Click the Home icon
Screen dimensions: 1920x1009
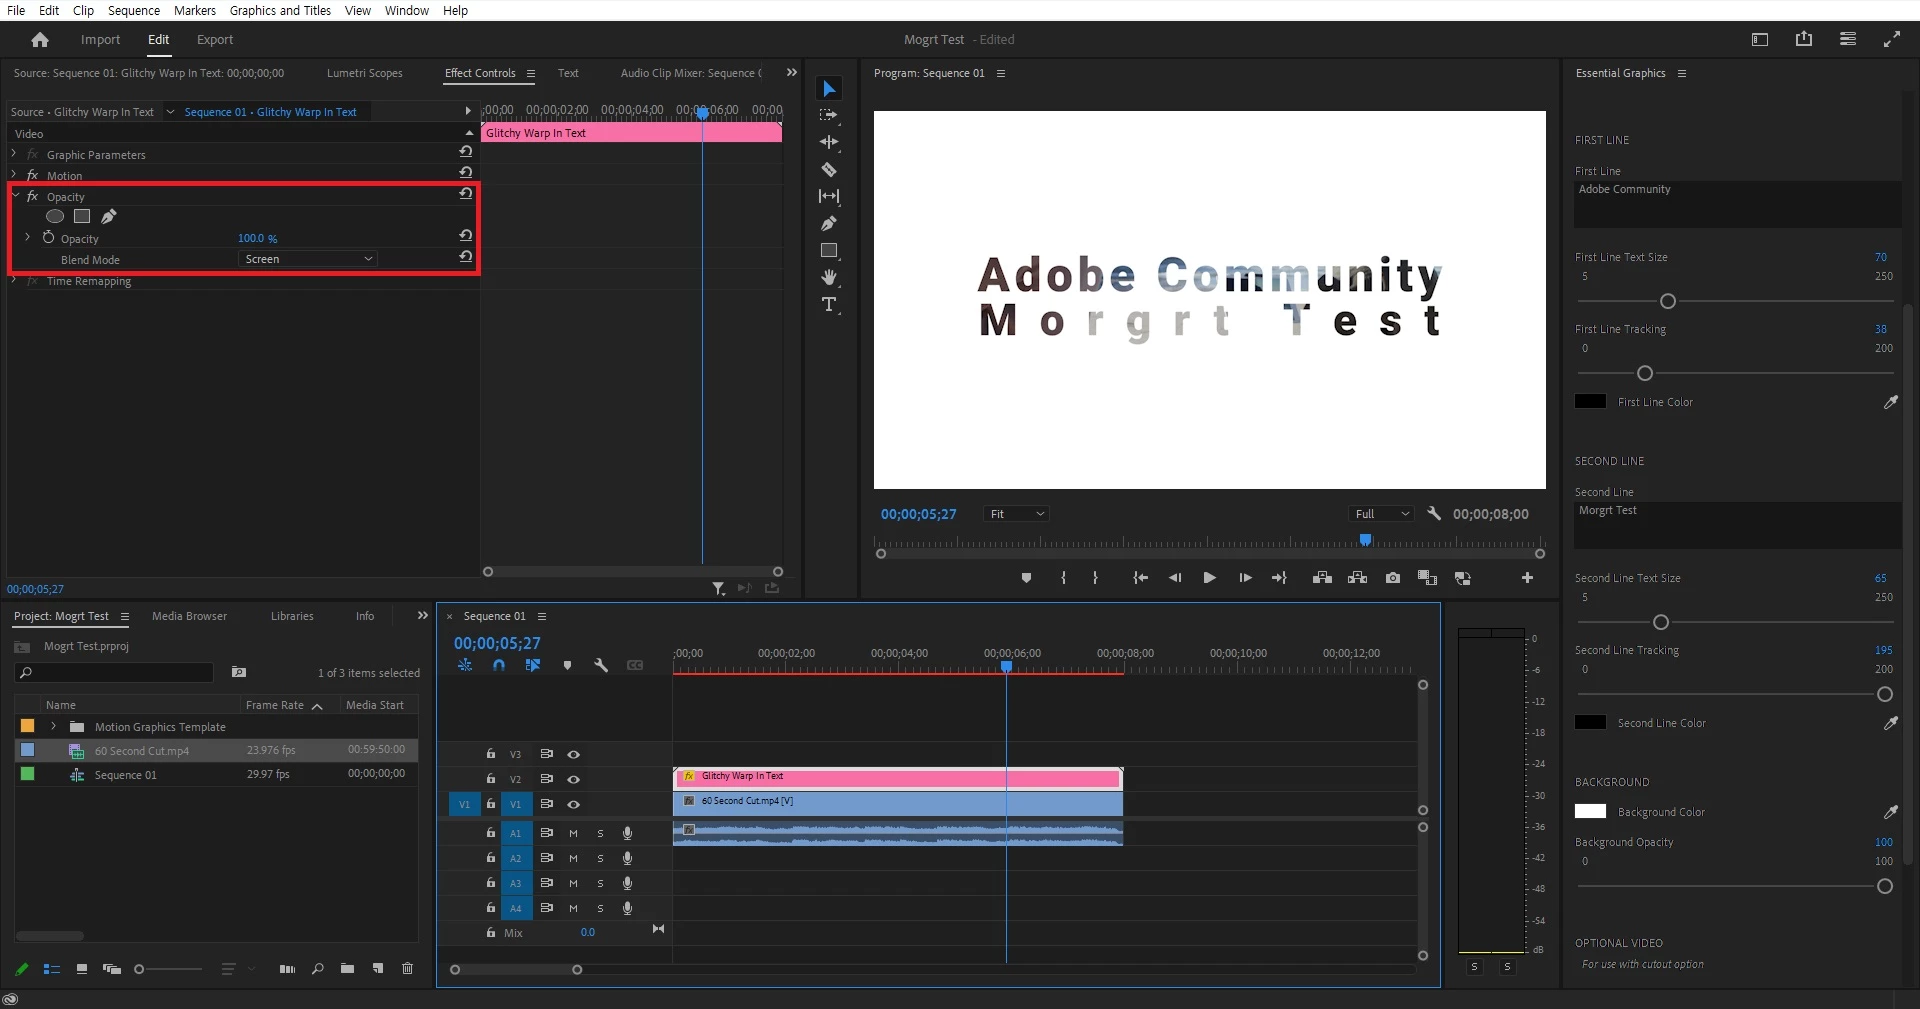pyautogui.click(x=40, y=40)
